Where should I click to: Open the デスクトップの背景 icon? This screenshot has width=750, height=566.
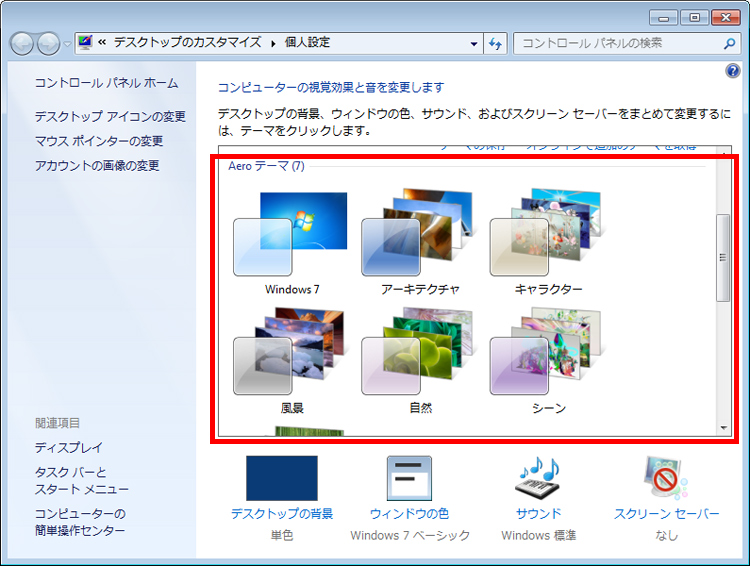click(282, 478)
